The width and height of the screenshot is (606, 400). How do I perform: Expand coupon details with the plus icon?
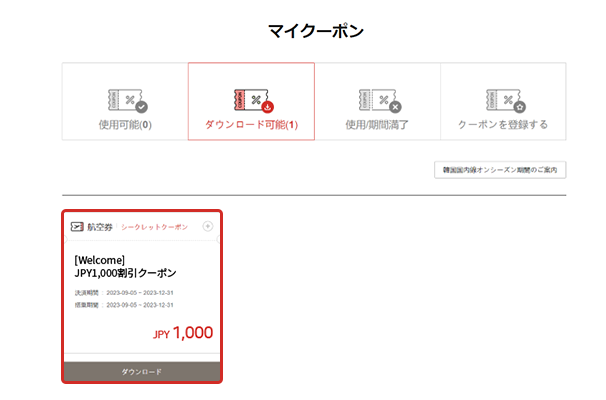(207, 227)
